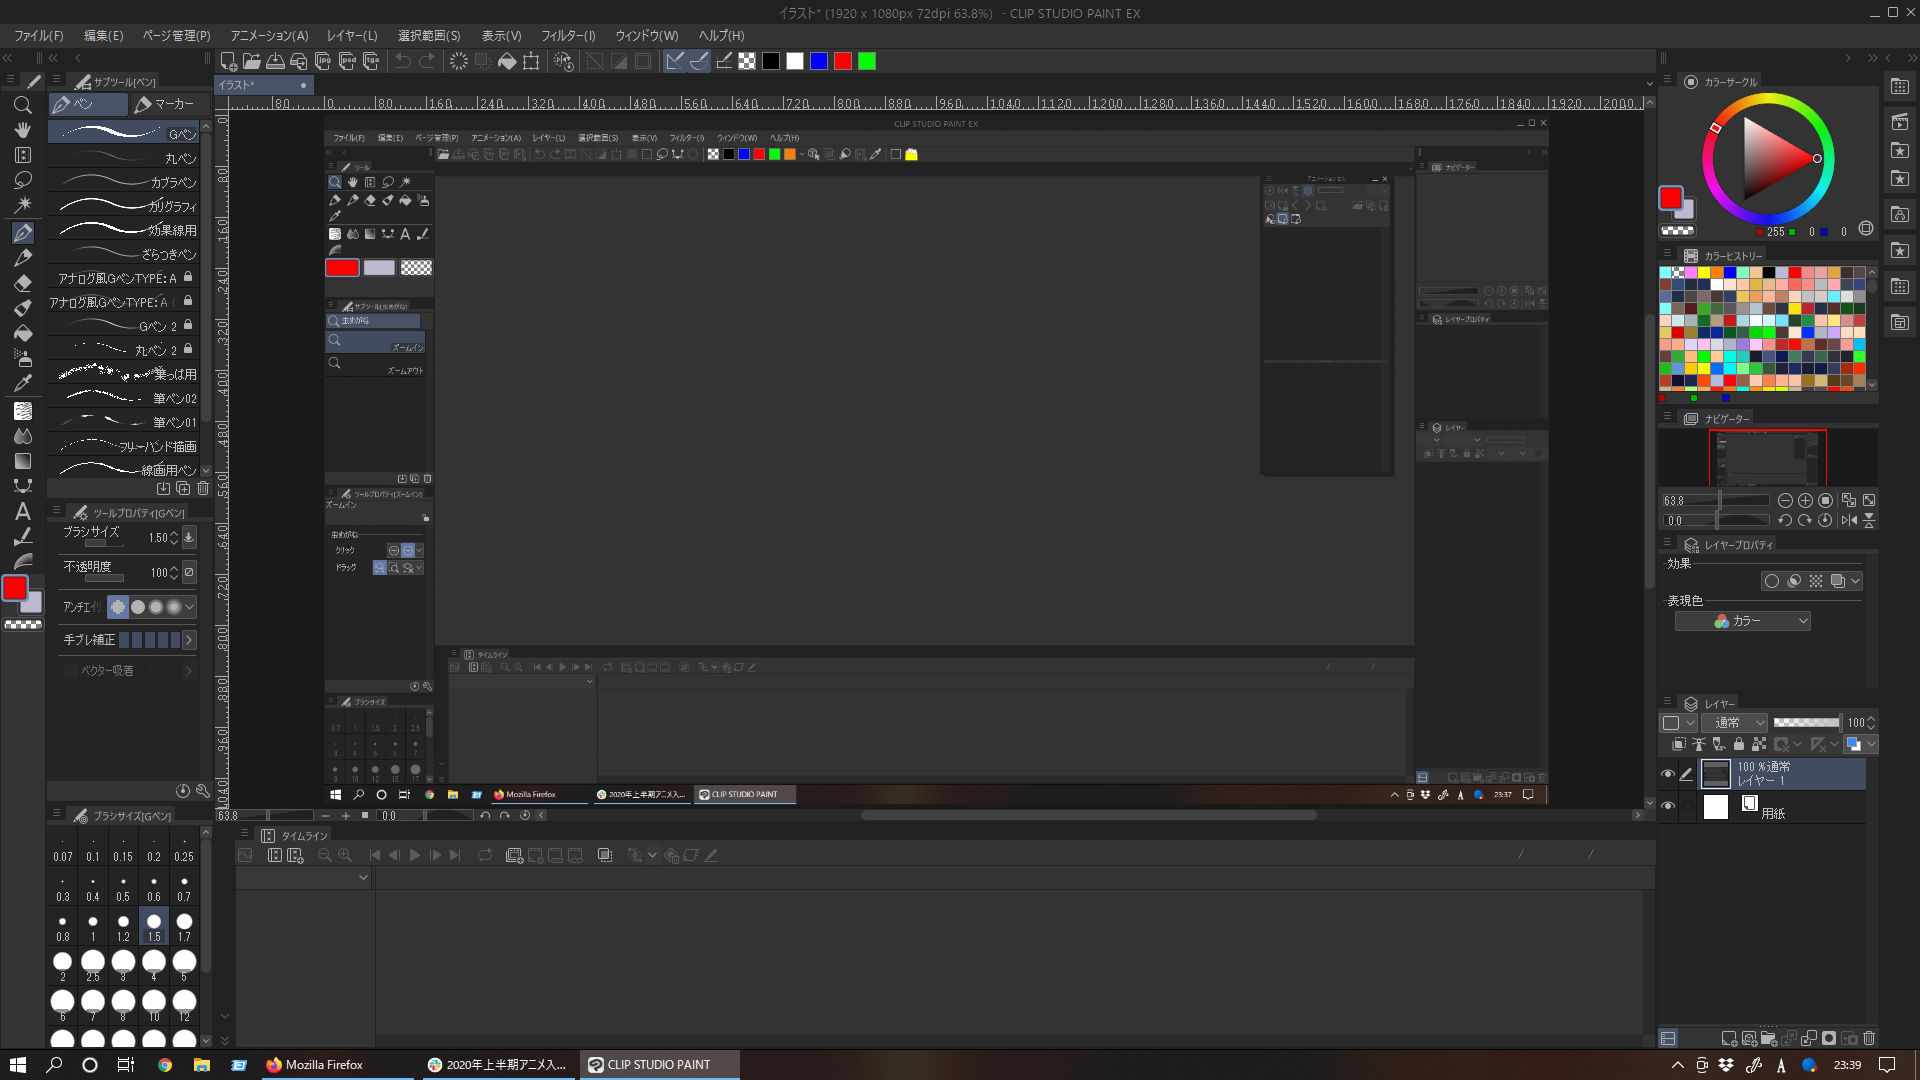Select the Gradient tool

point(22,461)
